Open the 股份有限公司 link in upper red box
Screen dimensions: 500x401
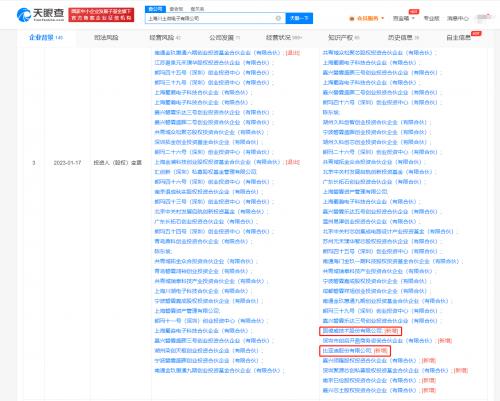[x=352, y=331]
